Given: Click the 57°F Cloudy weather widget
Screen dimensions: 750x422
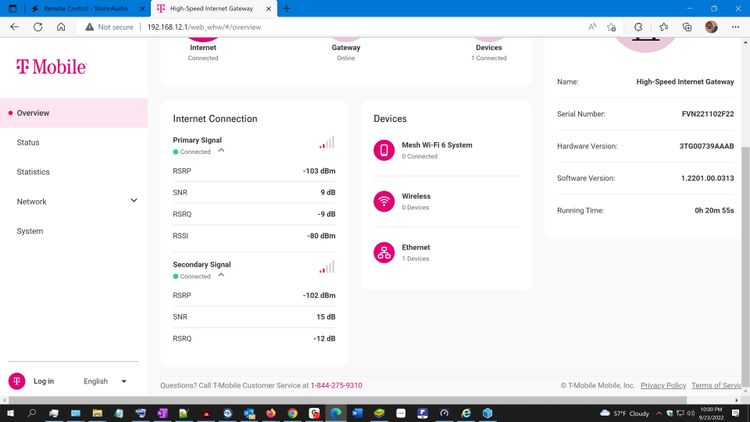Looking at the screenshot, I should (624, 413).
